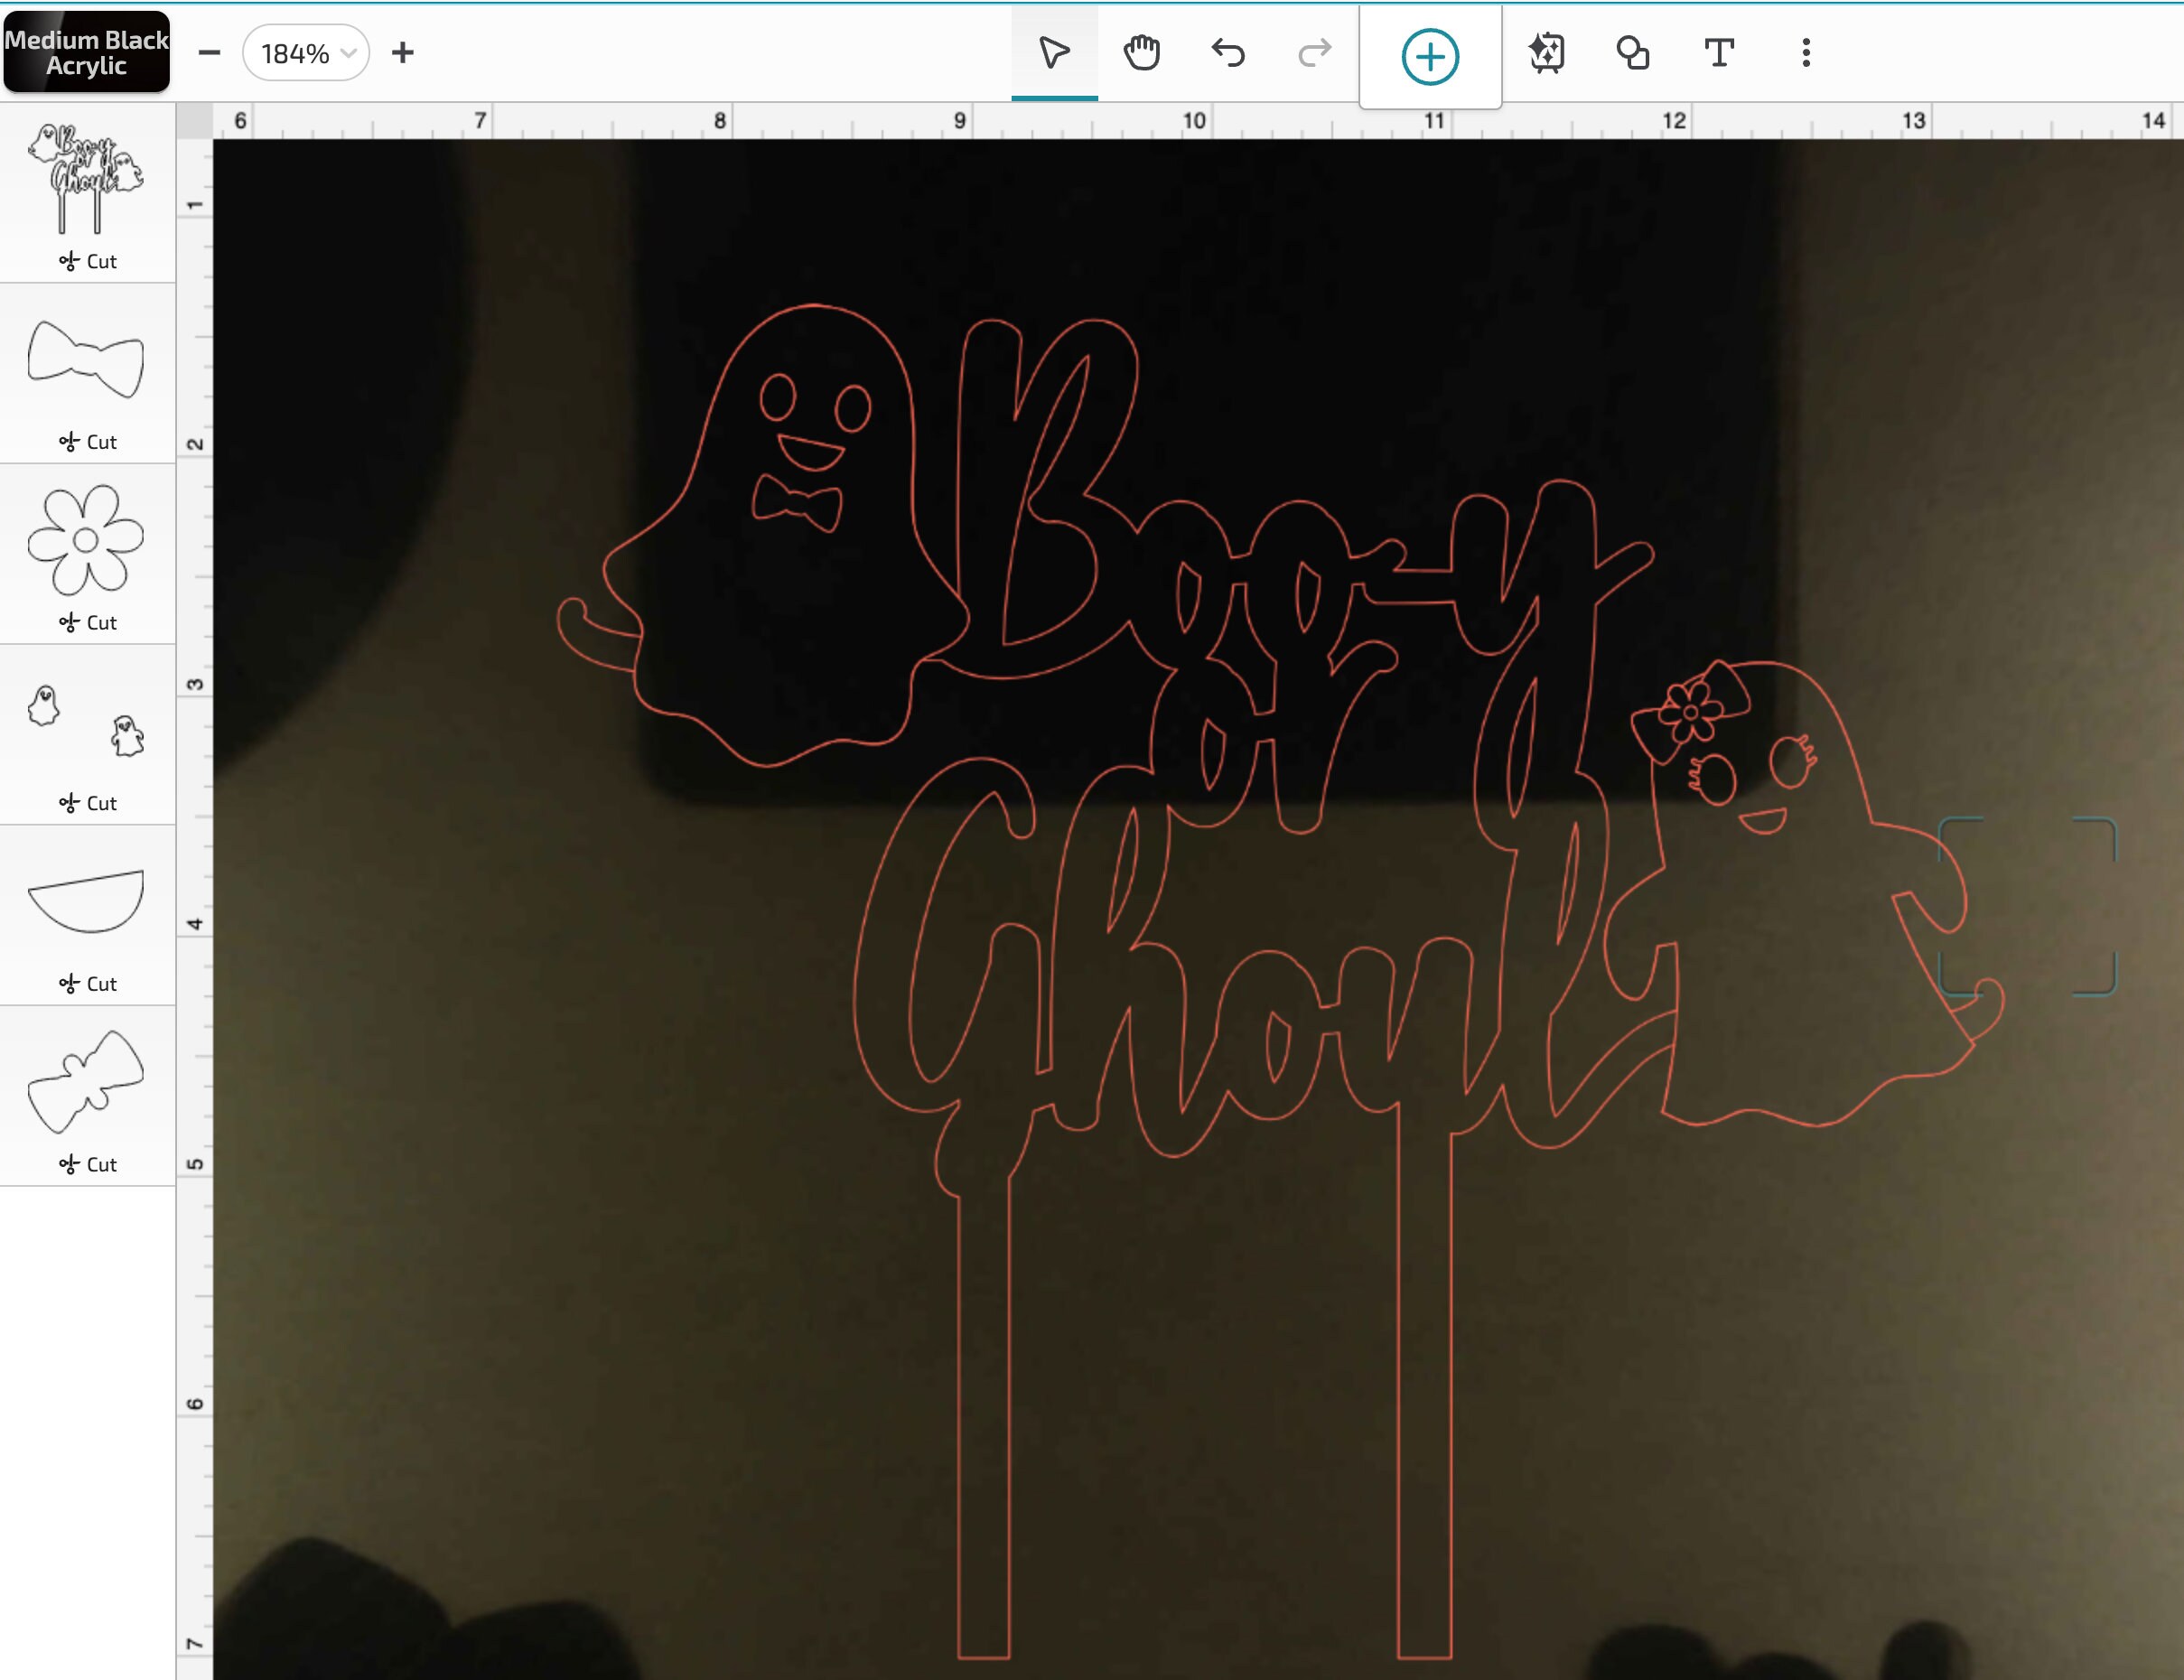This screenshot has width=2184, height=1680.
Task: Select the tilted hair bow thumbnail
Action: 86,1082
